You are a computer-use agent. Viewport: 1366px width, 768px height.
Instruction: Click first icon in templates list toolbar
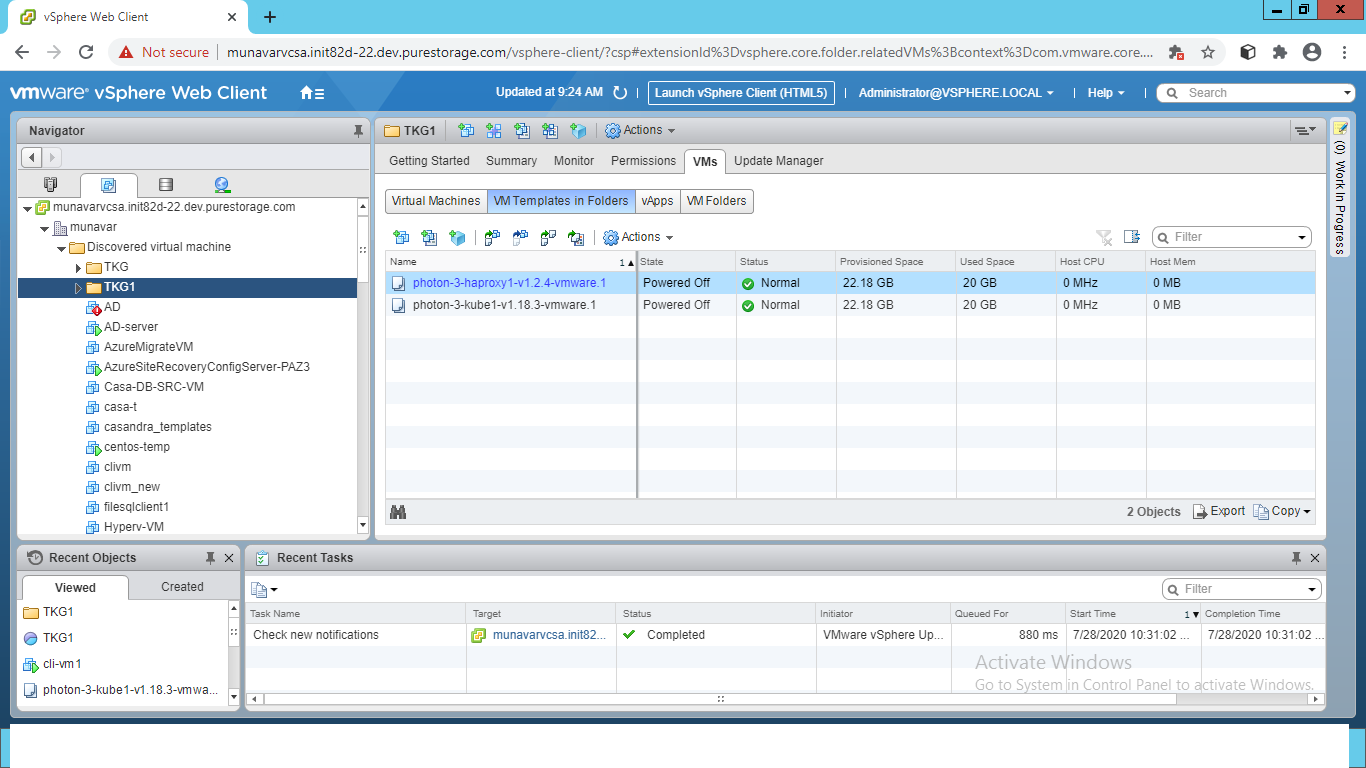click(401, 237)
